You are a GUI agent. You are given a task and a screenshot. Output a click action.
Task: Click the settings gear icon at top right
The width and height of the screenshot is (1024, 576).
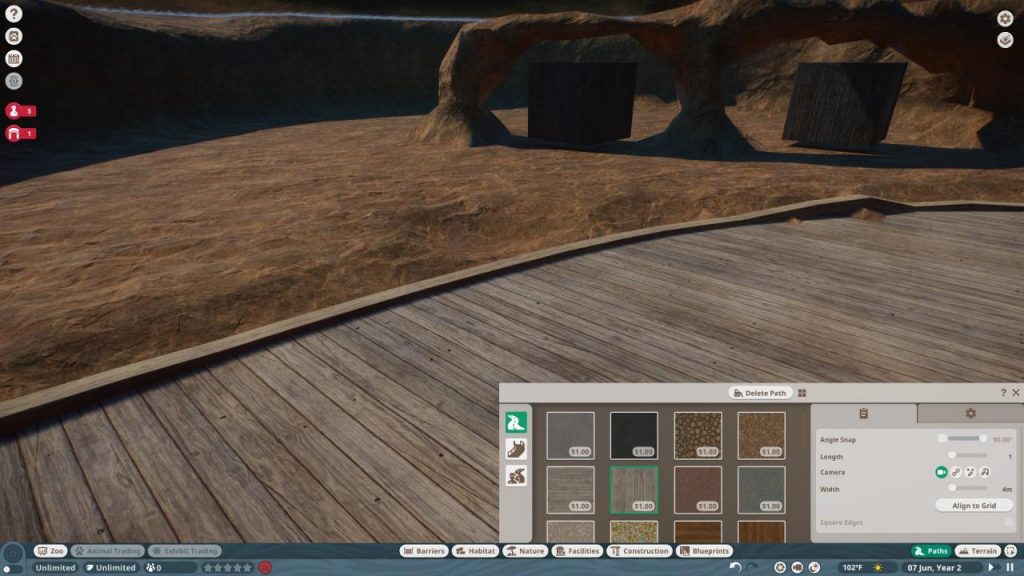pyautogui.click(x=1005, y=18)
